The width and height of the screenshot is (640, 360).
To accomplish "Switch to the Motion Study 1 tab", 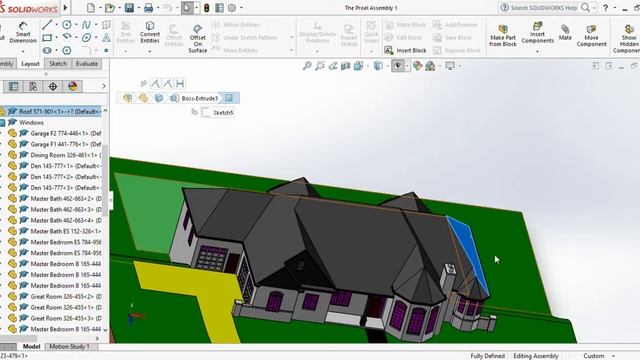I will point(69,347).
